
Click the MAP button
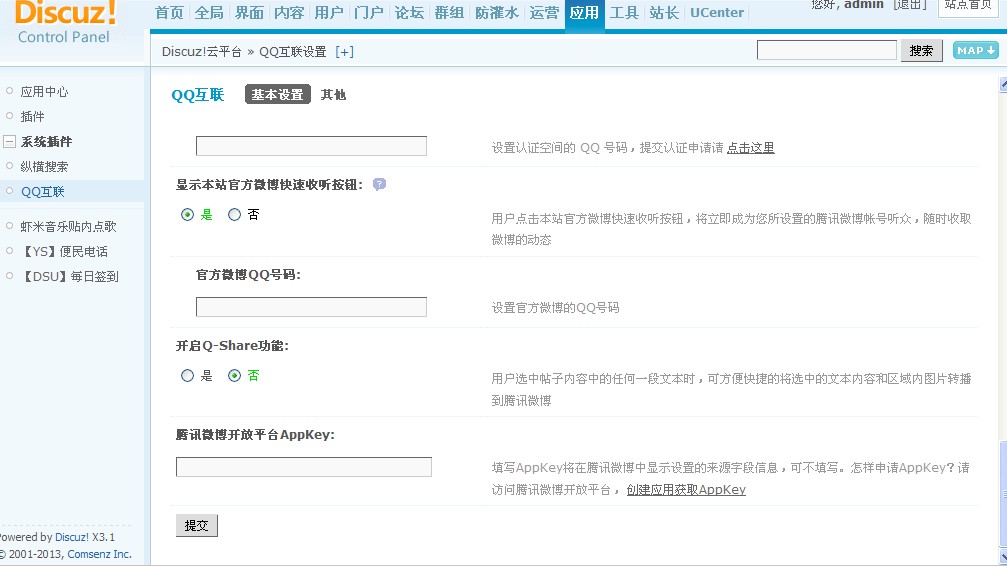(976, 50)
